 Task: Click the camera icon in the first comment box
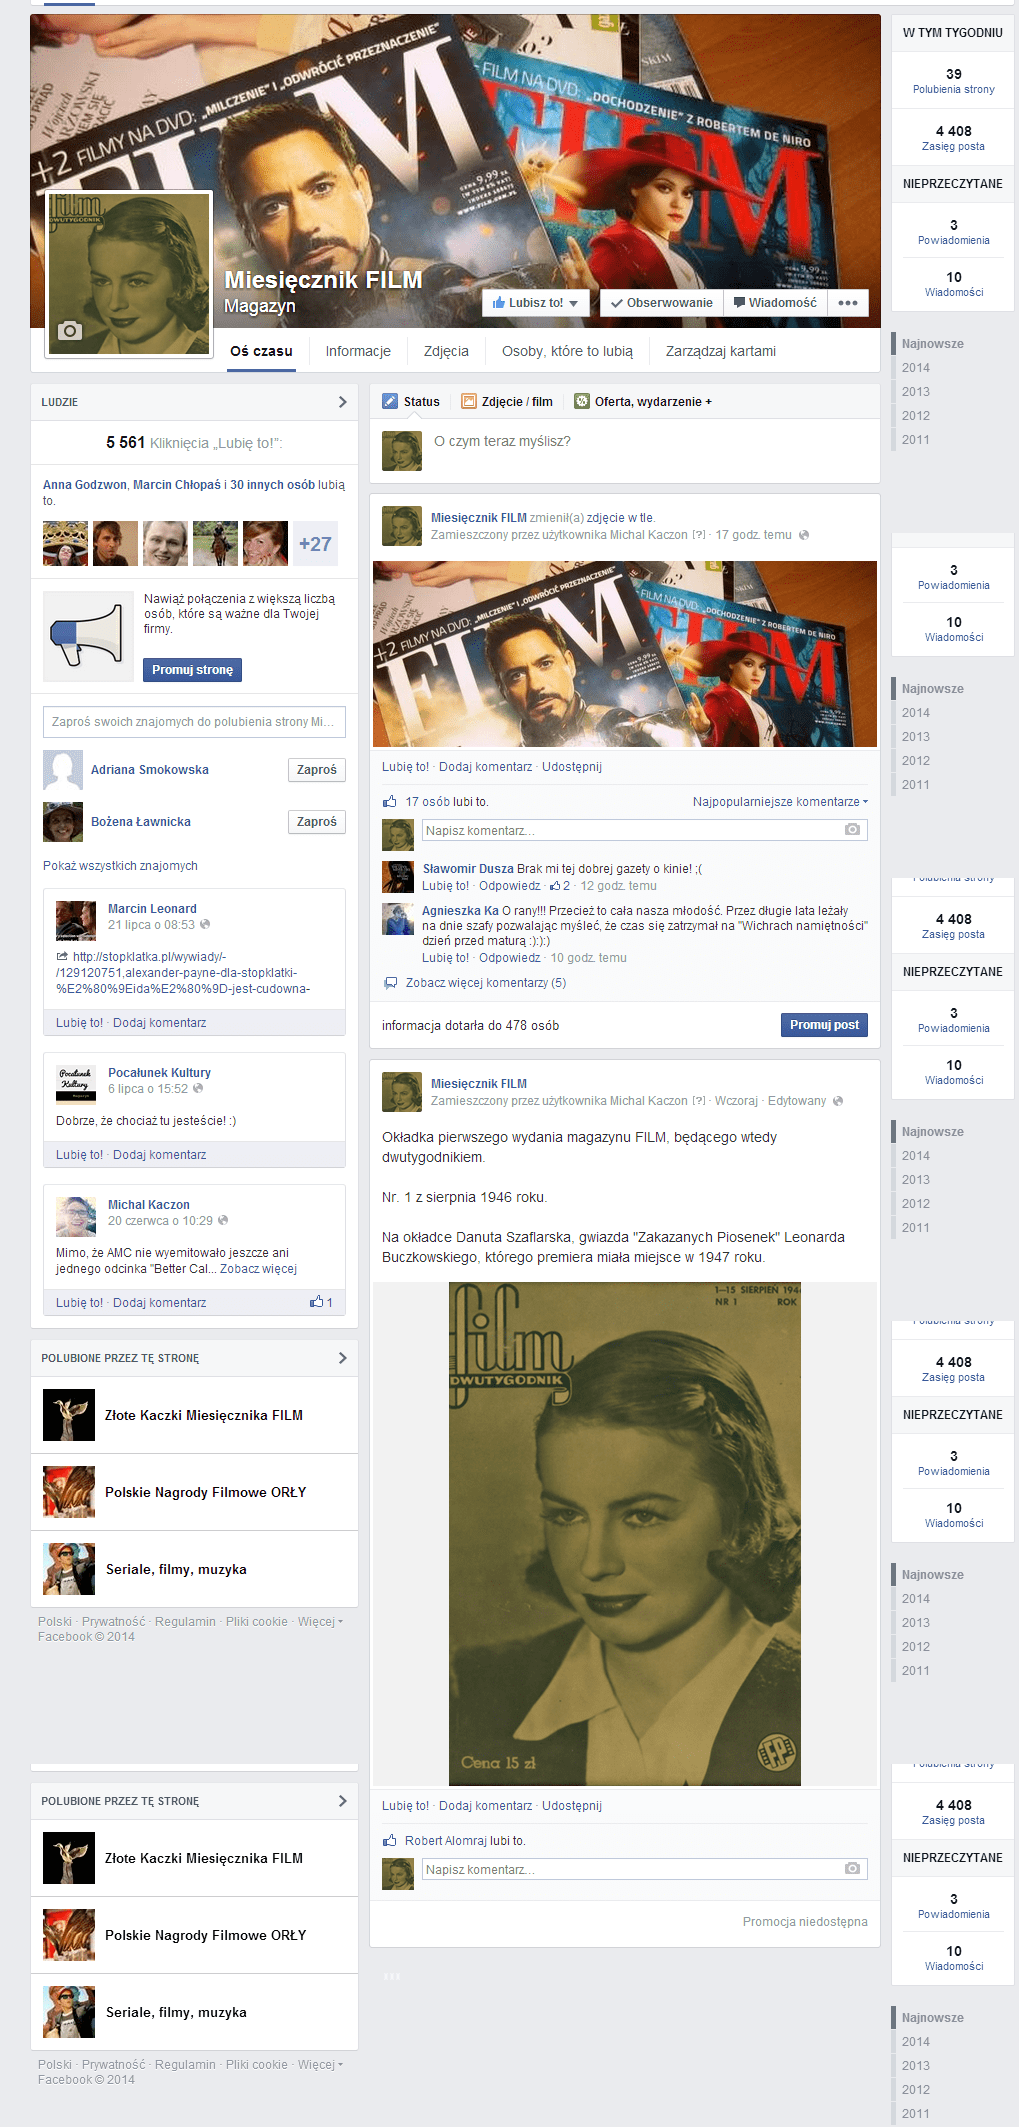click(x=852, y=830)
